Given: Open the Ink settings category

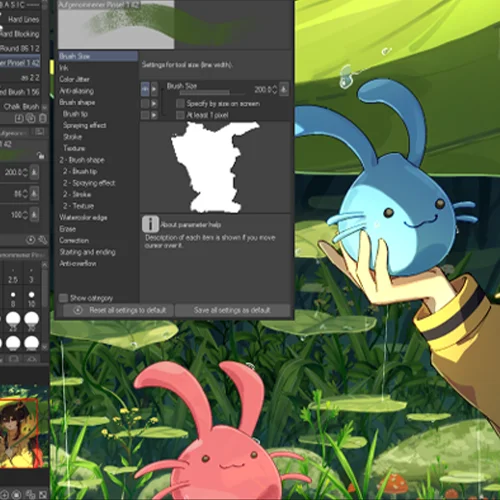Looking at the screenshot, I should tap(98, 68).
